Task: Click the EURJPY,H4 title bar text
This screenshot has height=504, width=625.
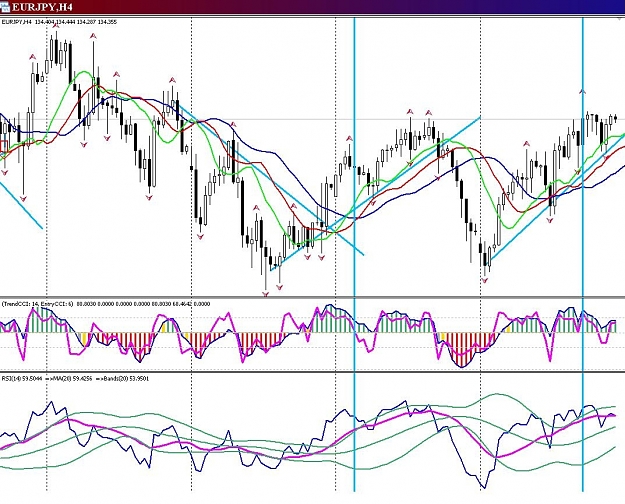Action: [x=42, y=7]
